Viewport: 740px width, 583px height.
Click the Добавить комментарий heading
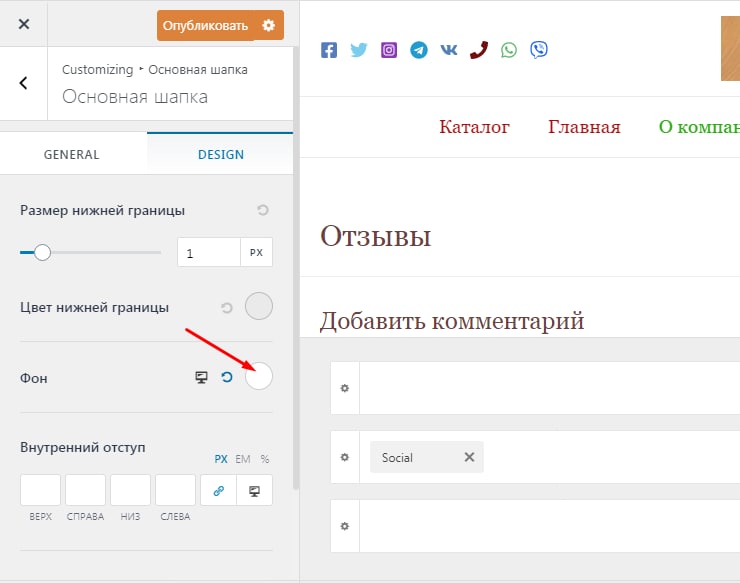(452, 321)
